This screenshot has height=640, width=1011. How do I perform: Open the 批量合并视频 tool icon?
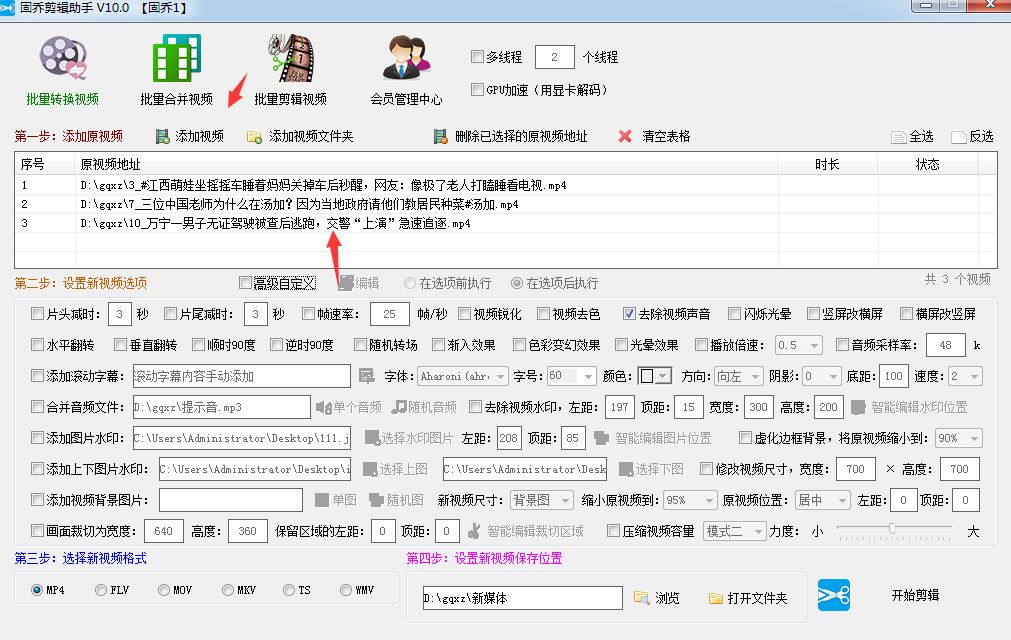click(176, 58)
